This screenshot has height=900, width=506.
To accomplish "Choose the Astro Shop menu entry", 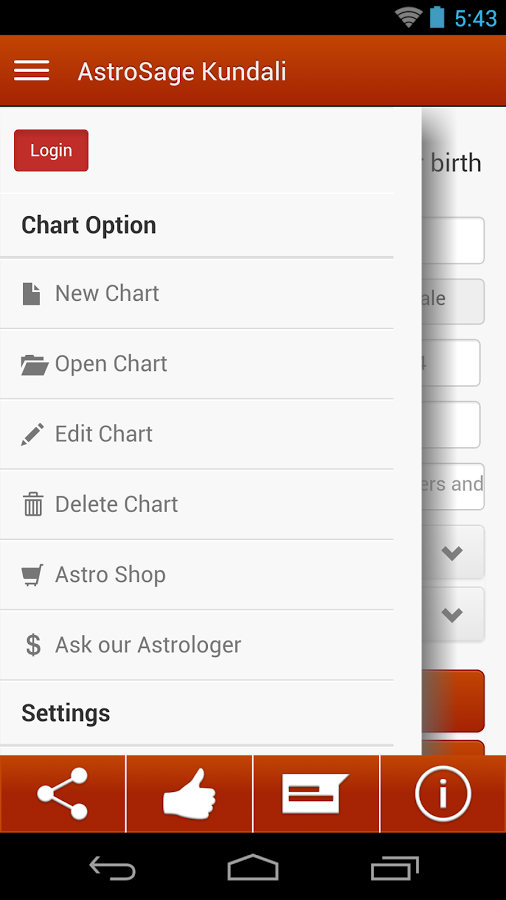I will 197,575.
